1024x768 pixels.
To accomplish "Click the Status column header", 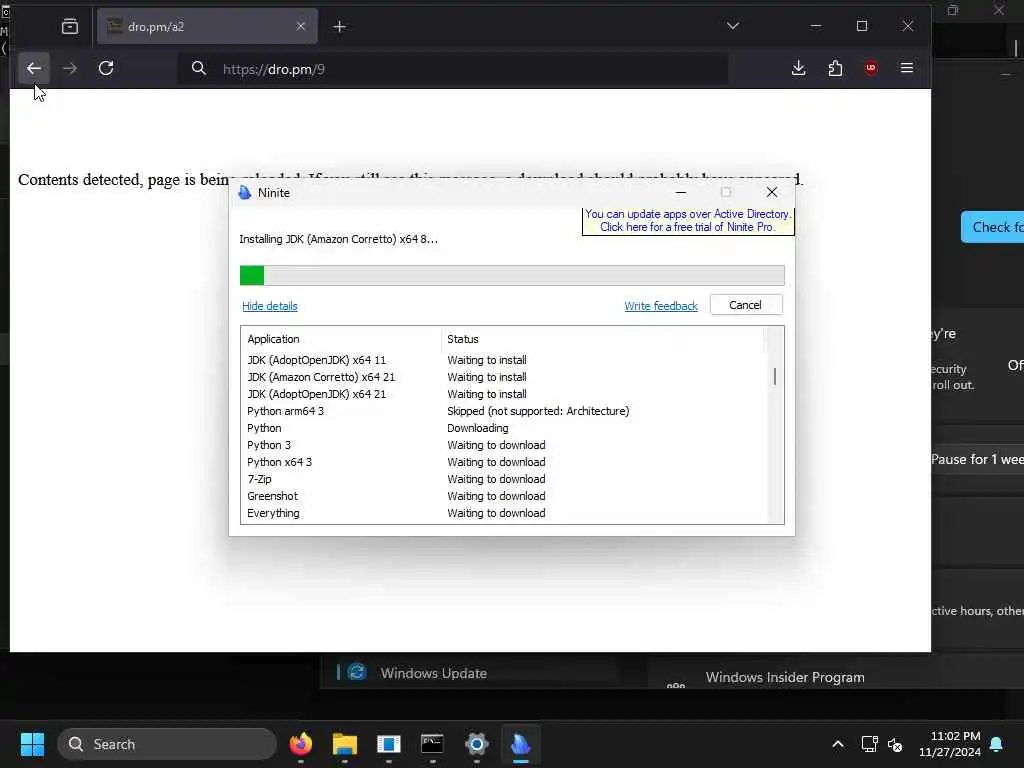I will point(601,339).
